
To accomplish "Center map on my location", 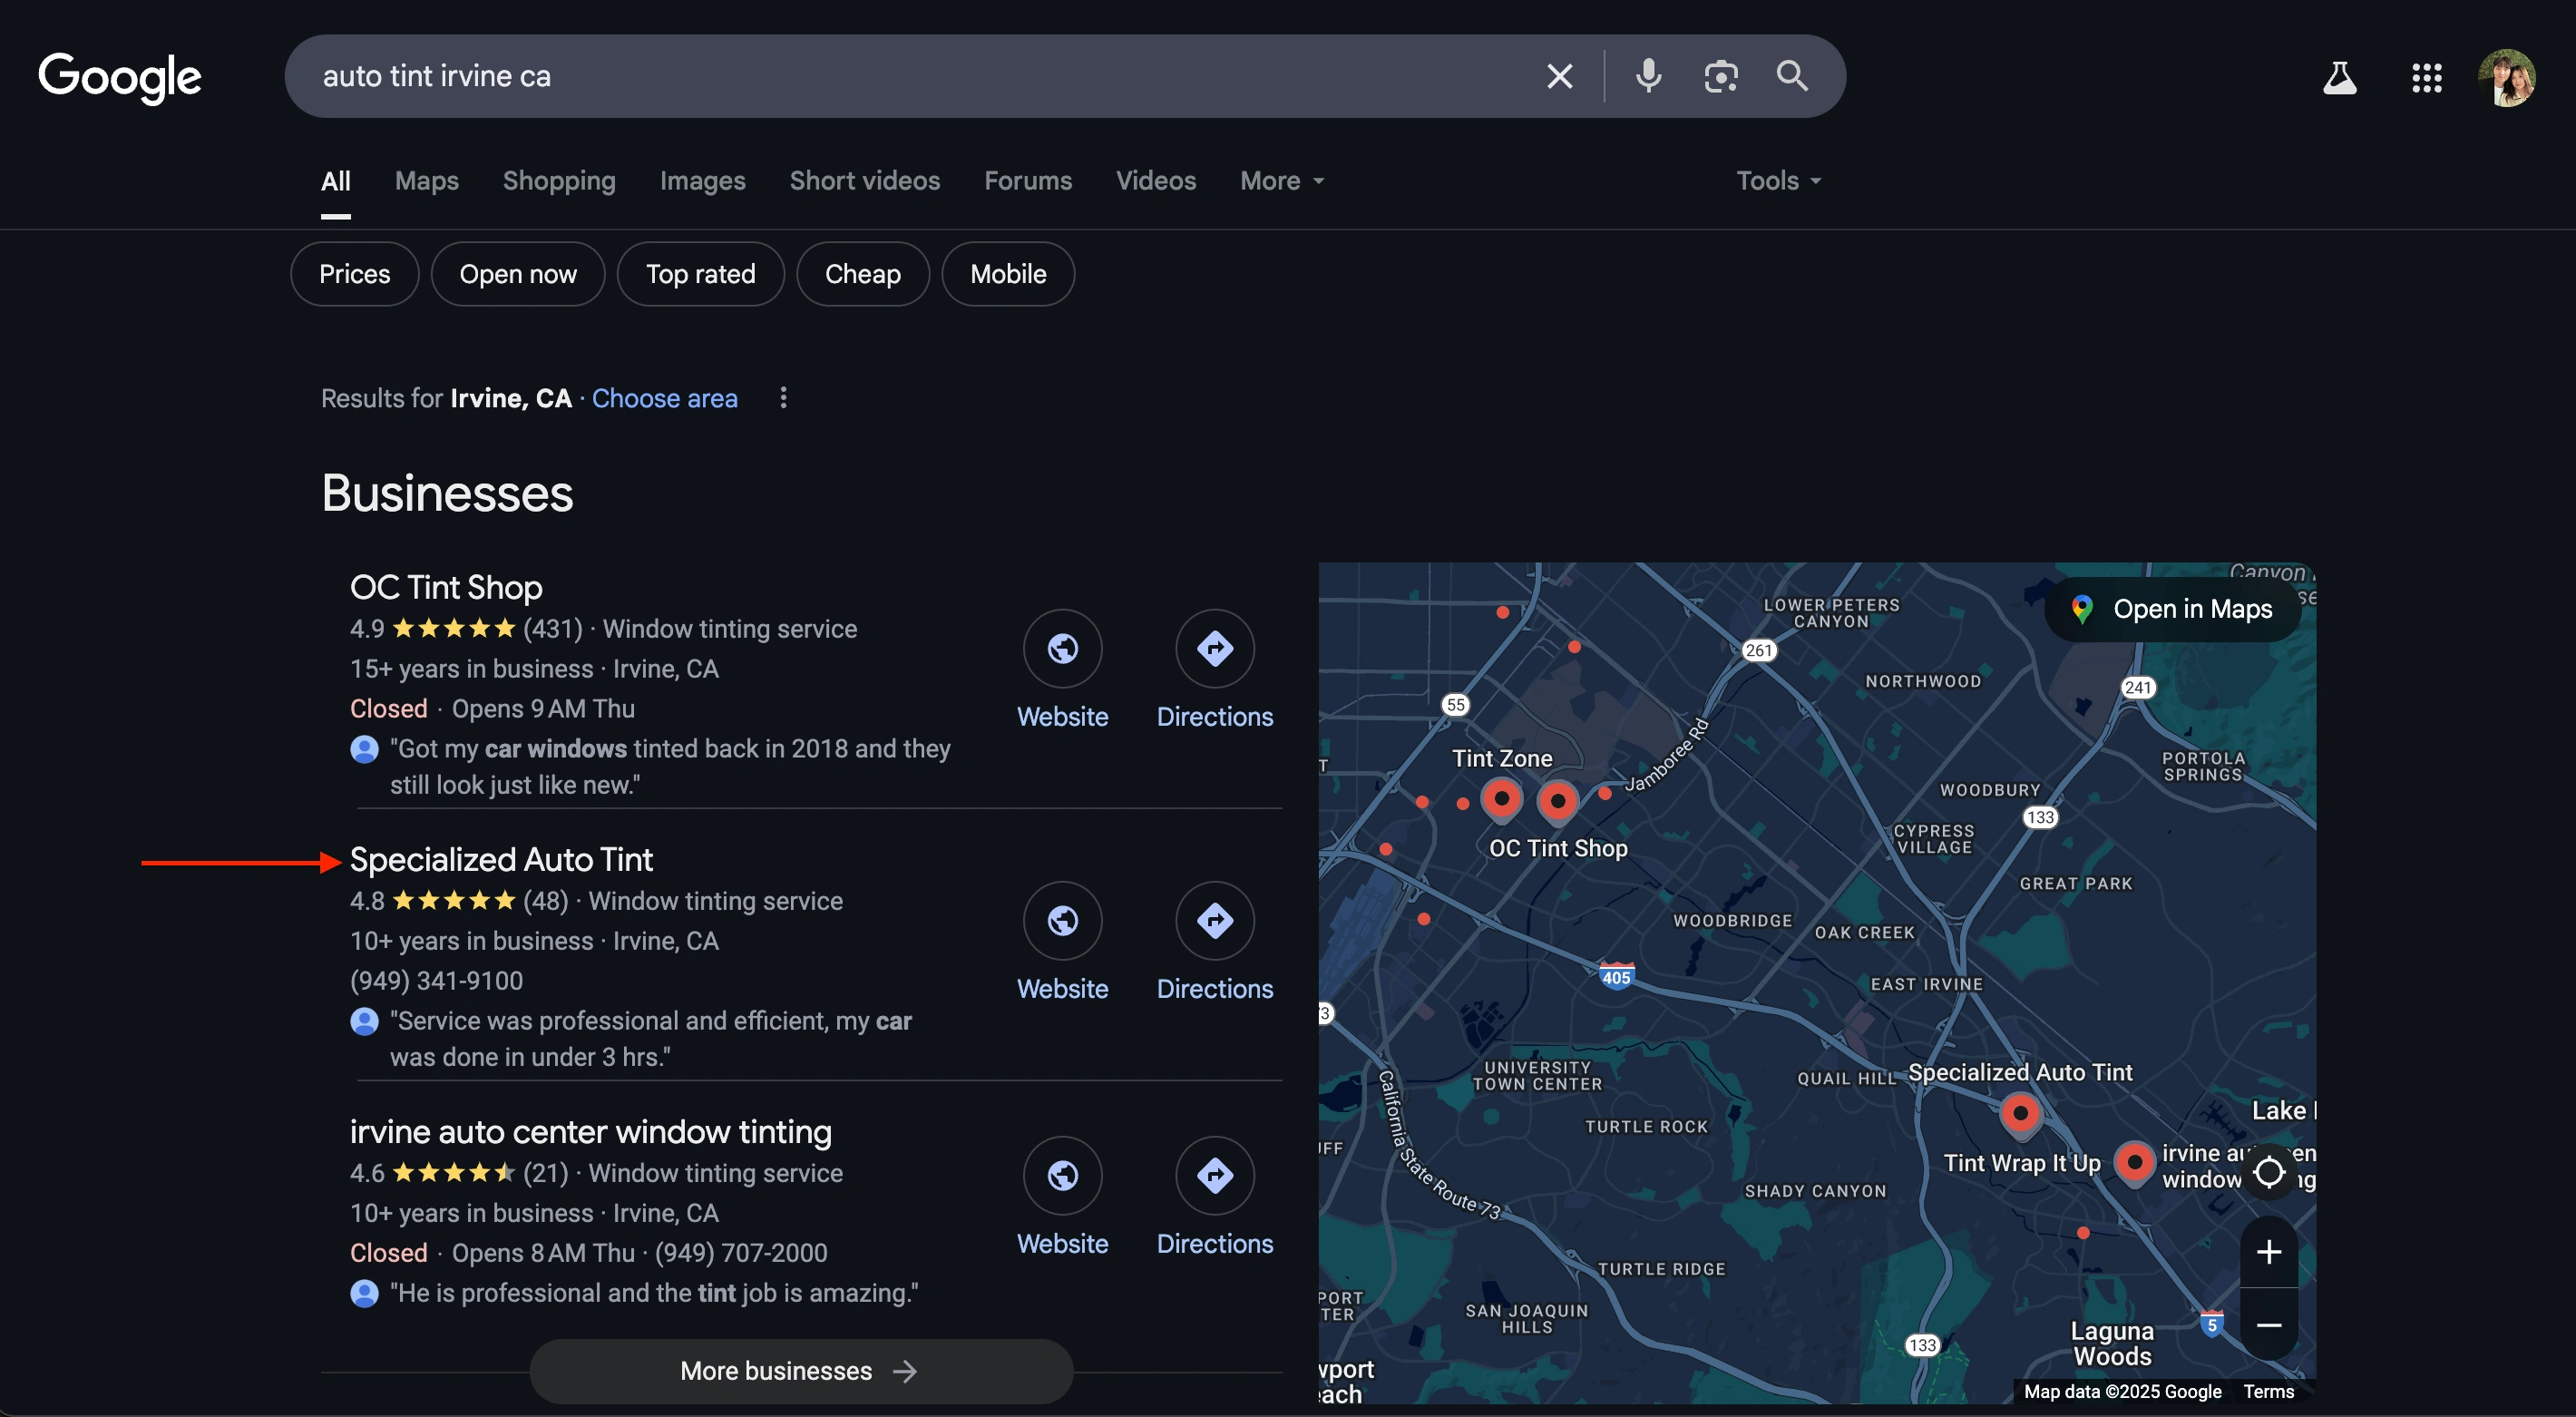I will click(2268, 1172).
